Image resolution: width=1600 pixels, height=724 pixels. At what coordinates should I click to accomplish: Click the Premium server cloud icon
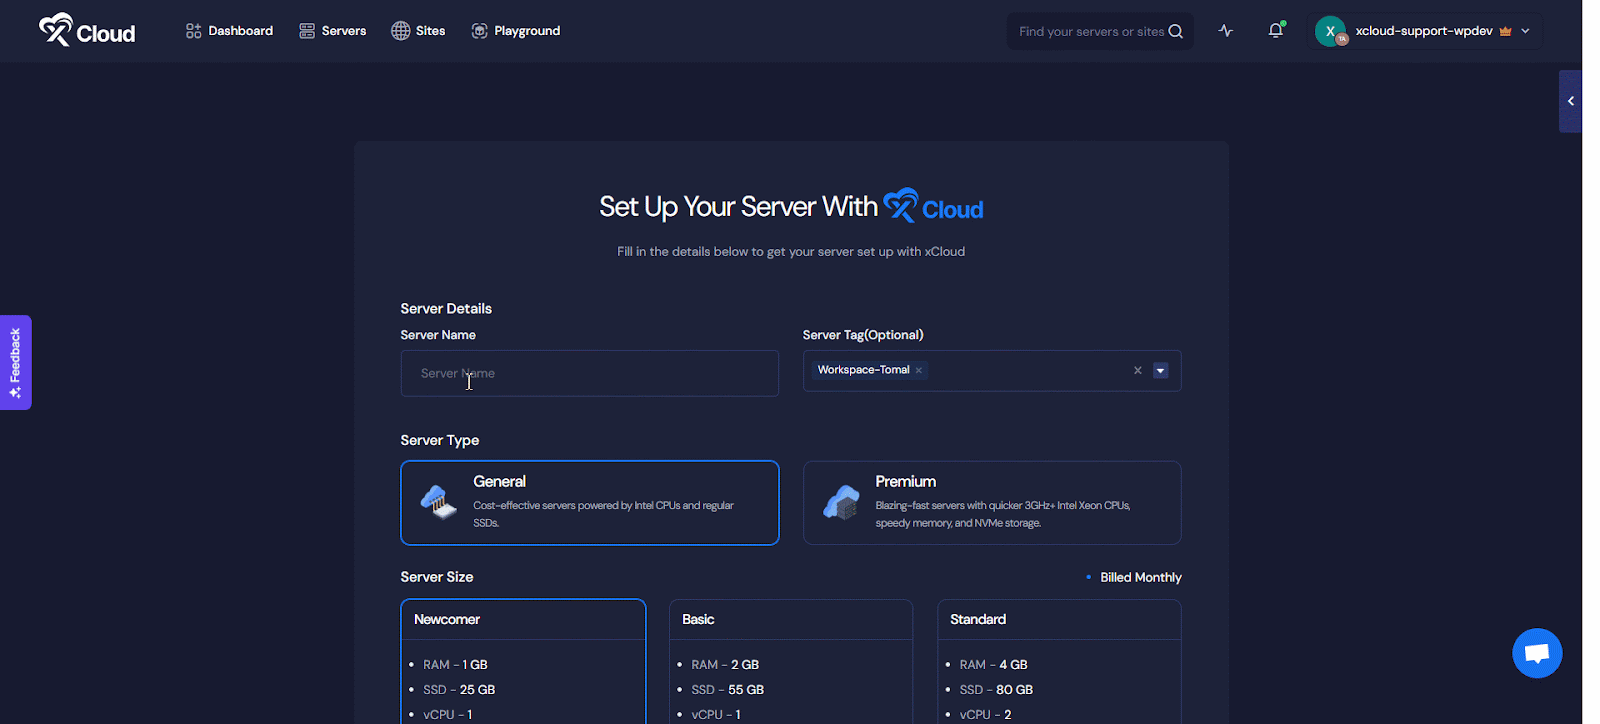841,502
